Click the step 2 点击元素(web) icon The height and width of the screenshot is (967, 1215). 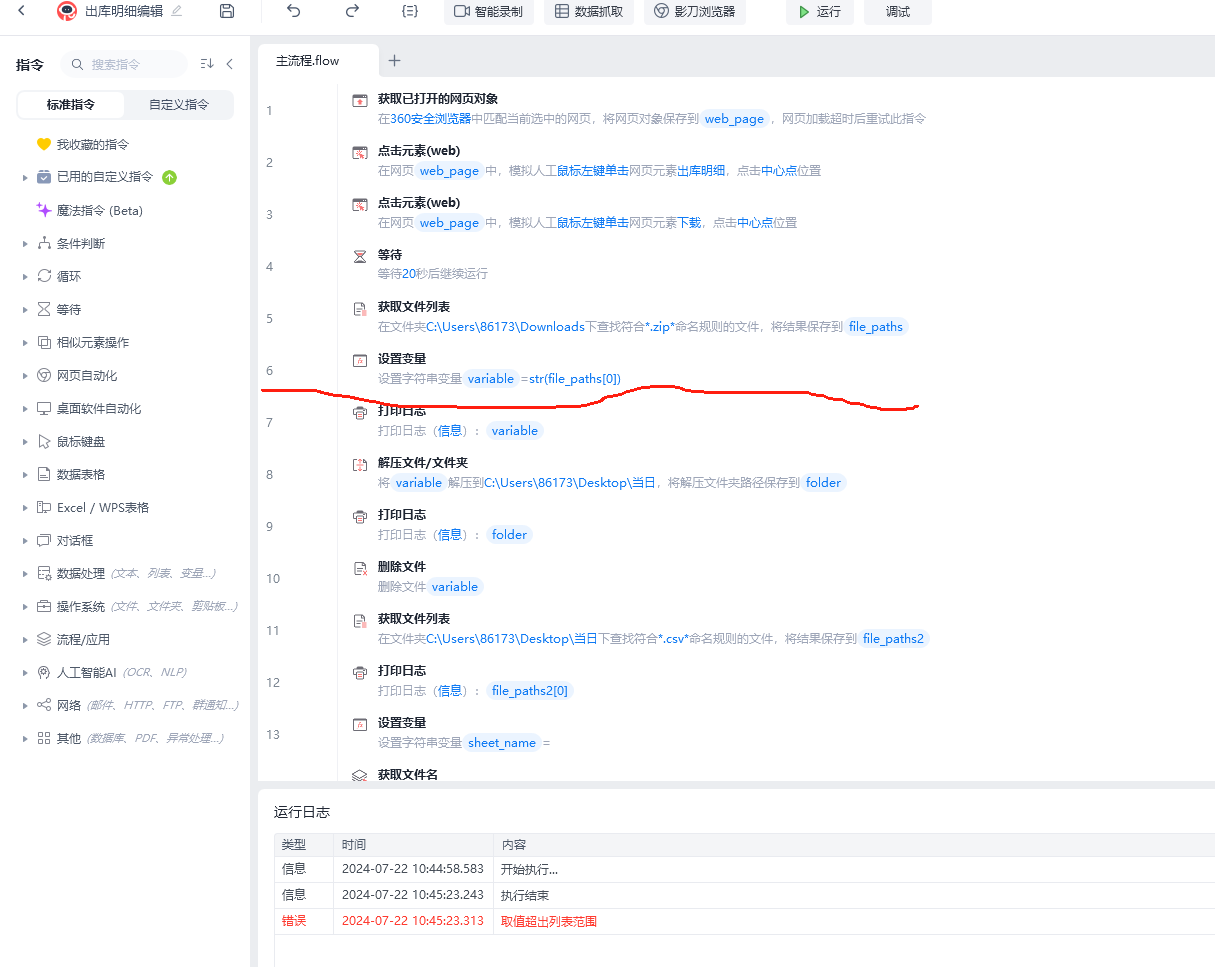[x=360, y=152]
